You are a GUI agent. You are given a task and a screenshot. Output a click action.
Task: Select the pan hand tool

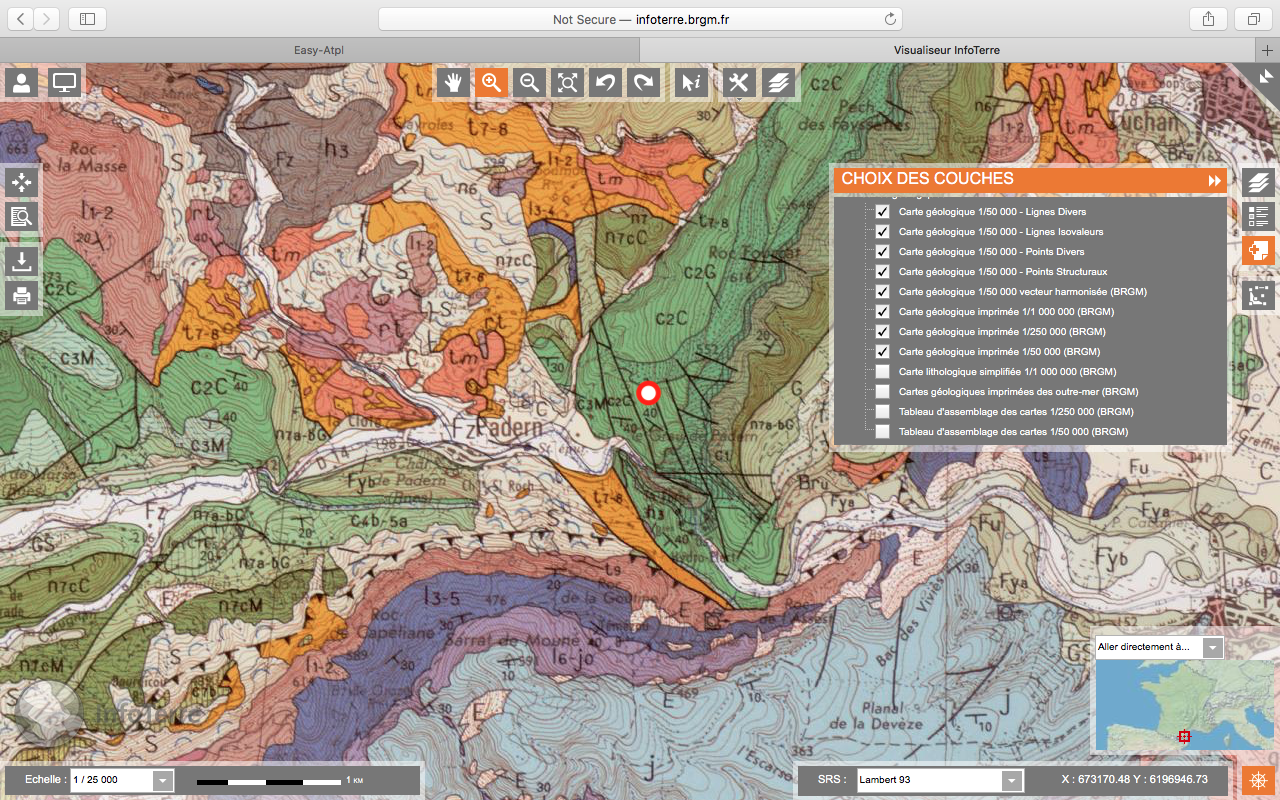click(453, 83)
